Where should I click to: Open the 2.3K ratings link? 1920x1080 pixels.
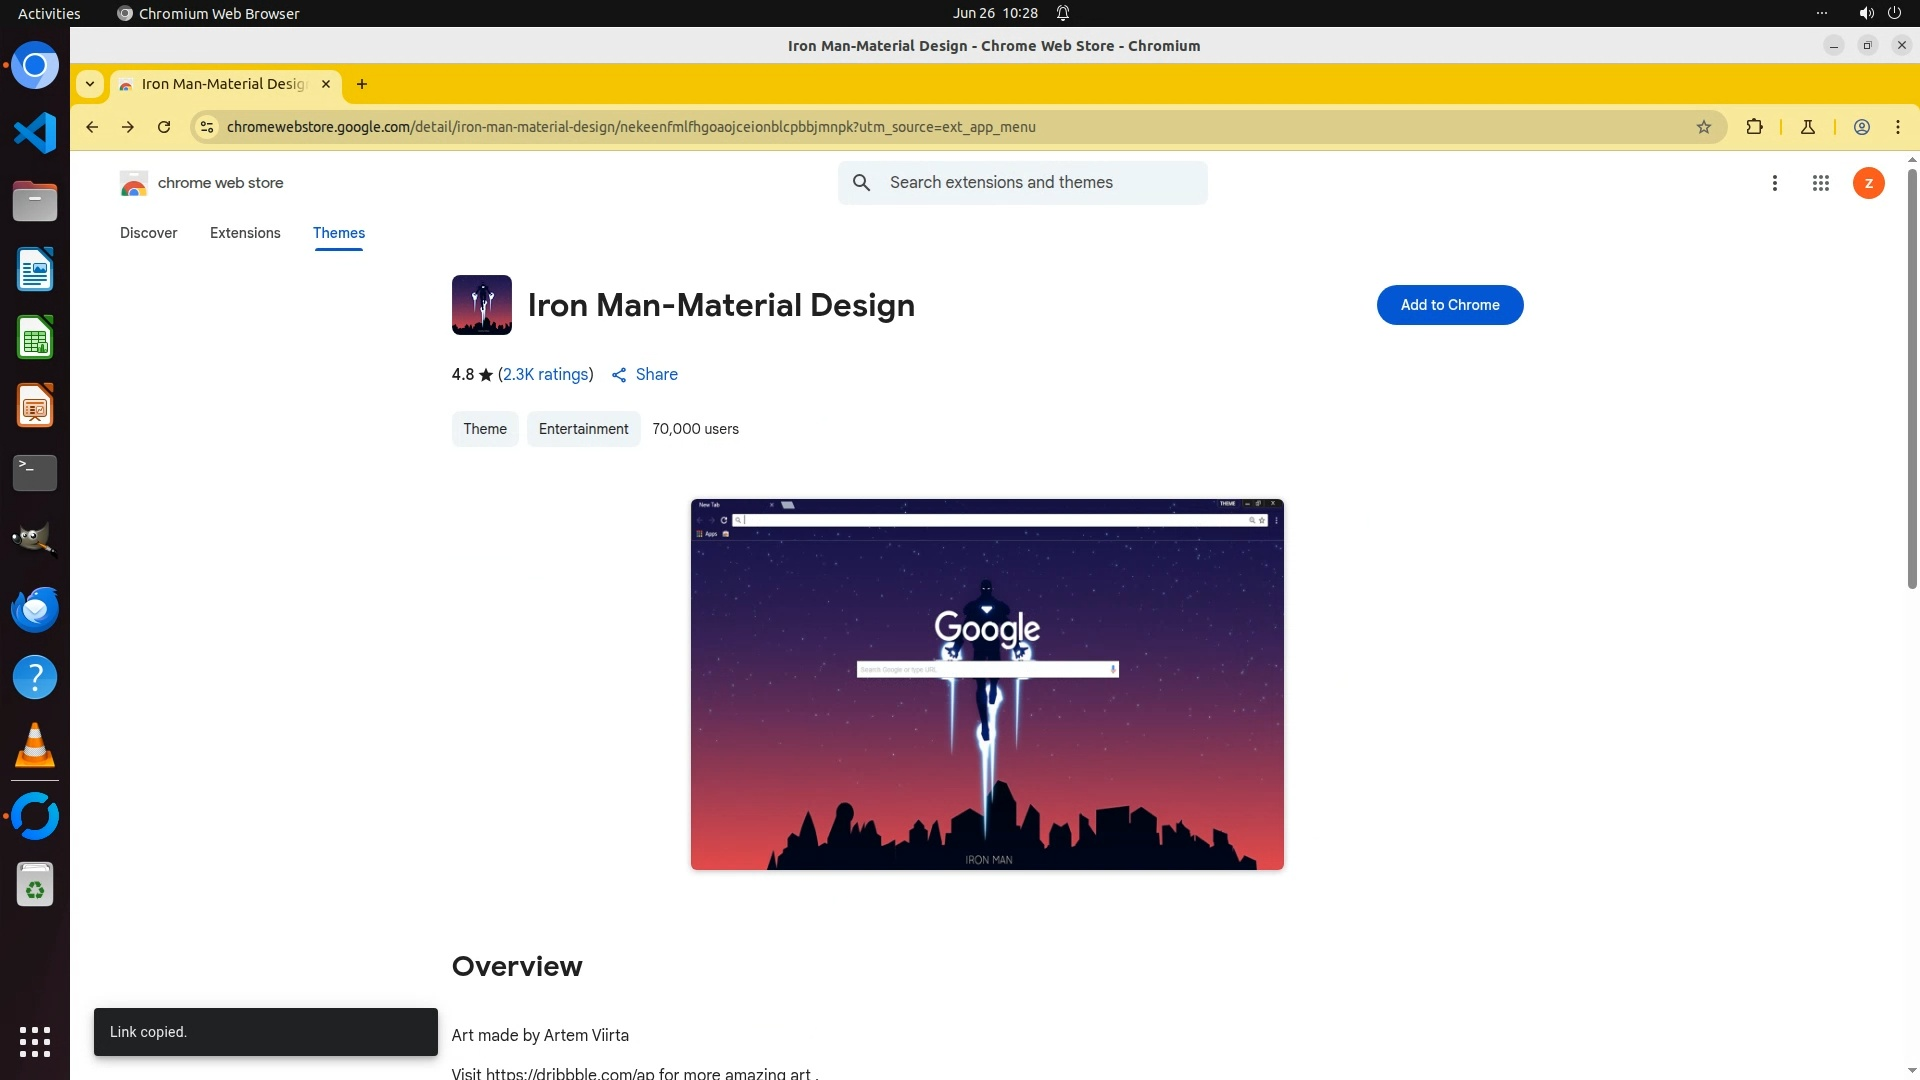[x=545, y=374]
